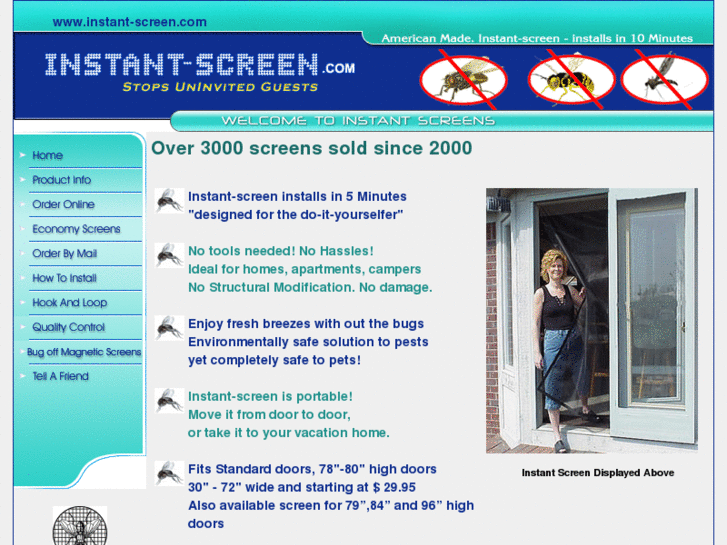727x545 pixels.
Task: Click the 'Instant Screen Displayed Above' caption
Action: pyautogui.click(x=598, y=473)
